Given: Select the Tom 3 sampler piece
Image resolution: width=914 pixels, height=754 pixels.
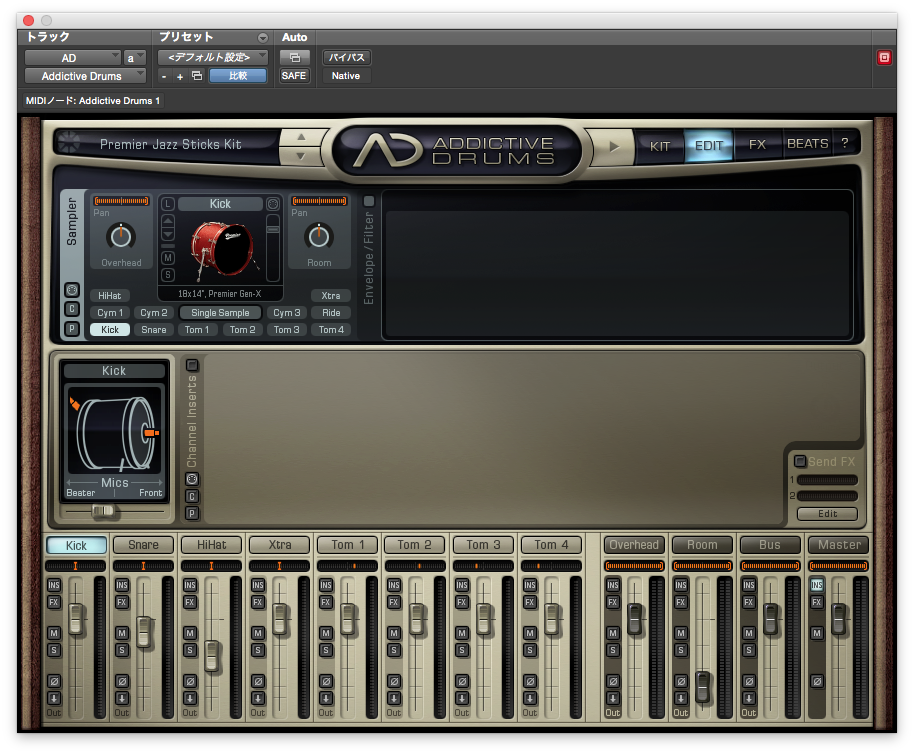Looking at the screenshot, I should [286, 330].
